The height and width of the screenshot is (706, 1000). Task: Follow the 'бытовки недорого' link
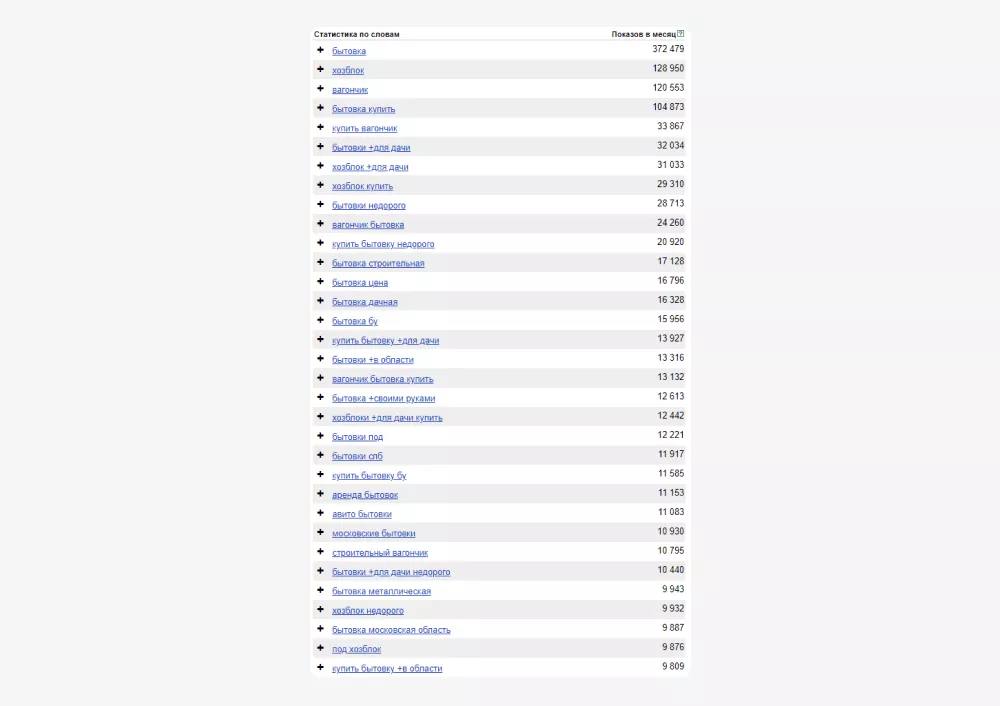pyautogui.click(x=368, y=205)
